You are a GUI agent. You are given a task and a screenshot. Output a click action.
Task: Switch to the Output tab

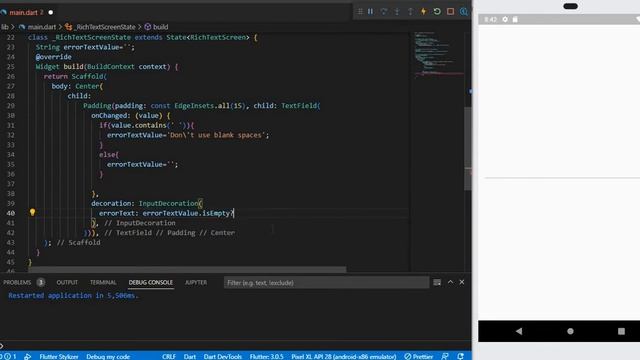click(x=67, y=282)
